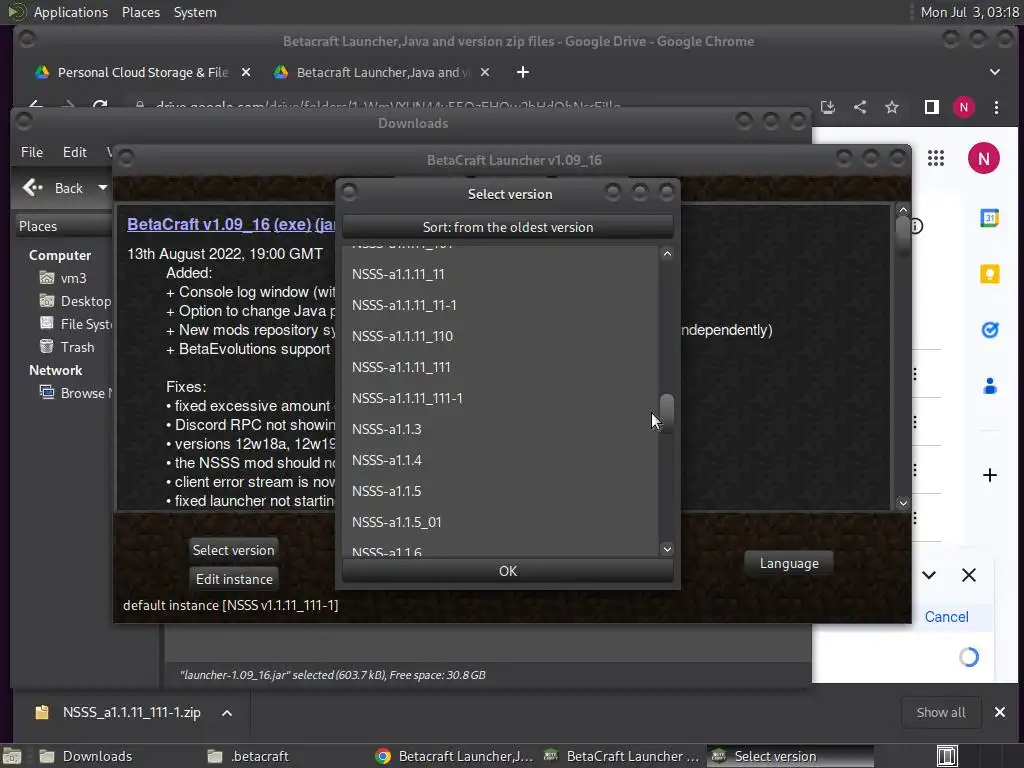Viewport: 1024px width, 768px height.
Task: Open Browse Network in sidebar
Action: pos(75,393)
